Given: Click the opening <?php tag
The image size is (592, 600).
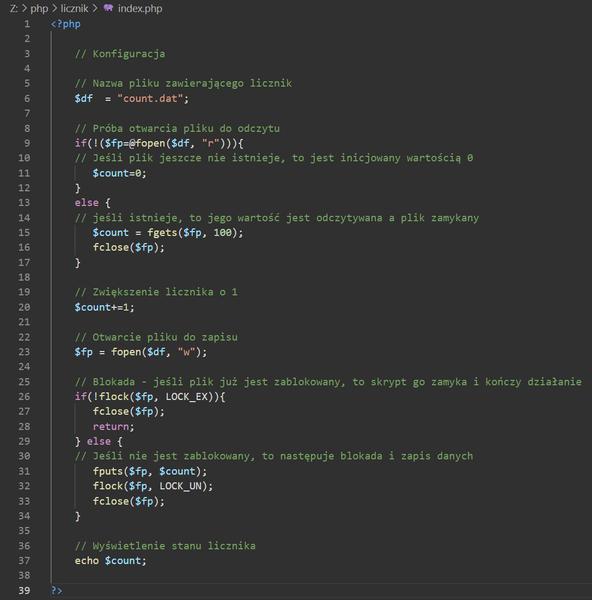Looking at the screenshot, I should coord(65,24).
